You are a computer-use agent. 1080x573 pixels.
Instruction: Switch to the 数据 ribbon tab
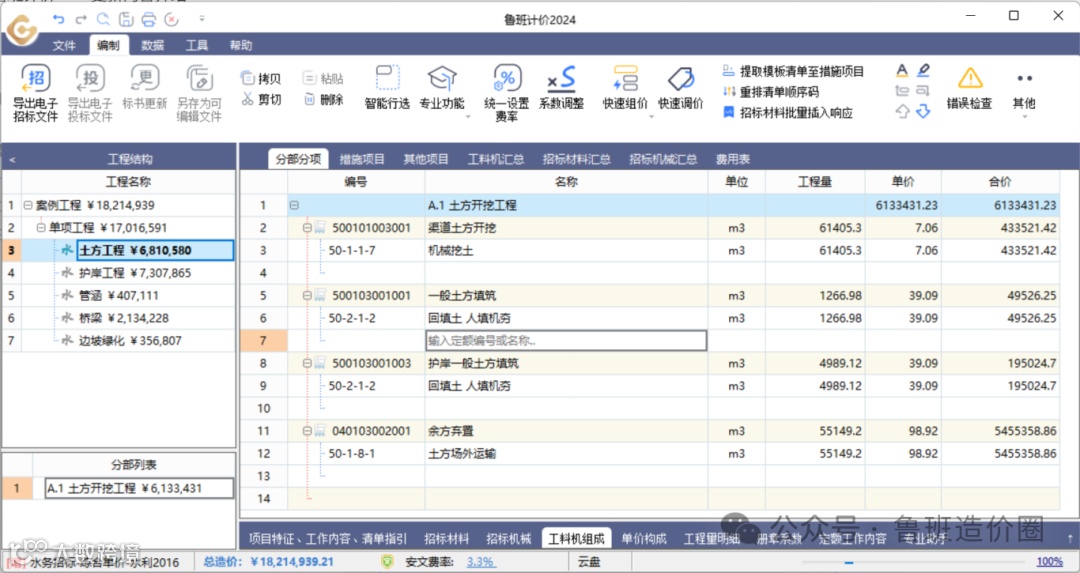click(152, 45)
